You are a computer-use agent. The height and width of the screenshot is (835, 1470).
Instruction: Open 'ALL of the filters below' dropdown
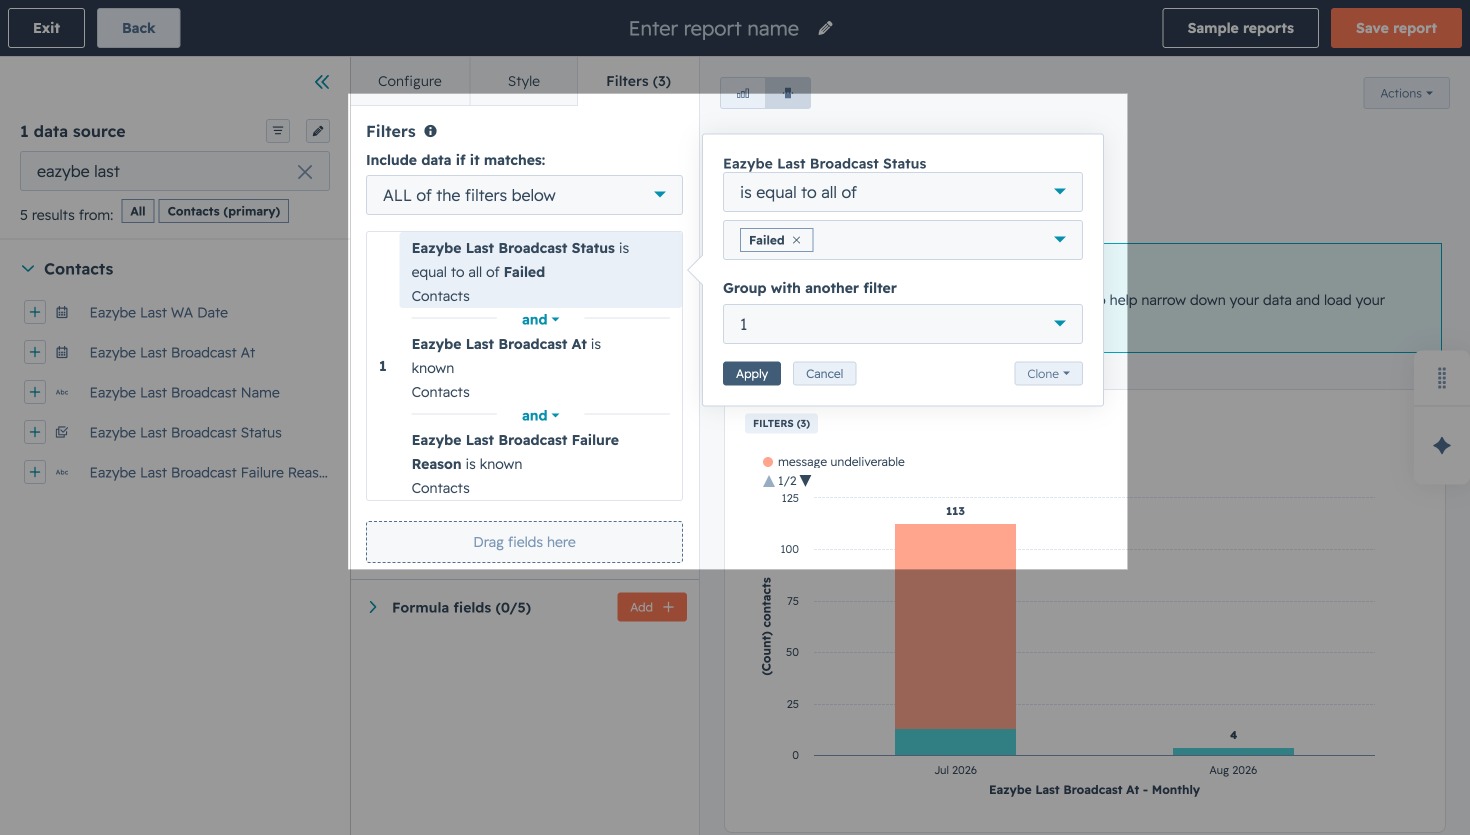[524, 195]
